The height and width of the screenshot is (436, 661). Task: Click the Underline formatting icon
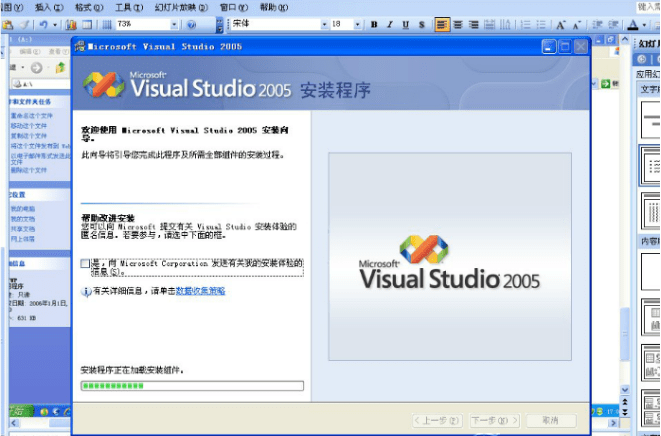(403, 23)
